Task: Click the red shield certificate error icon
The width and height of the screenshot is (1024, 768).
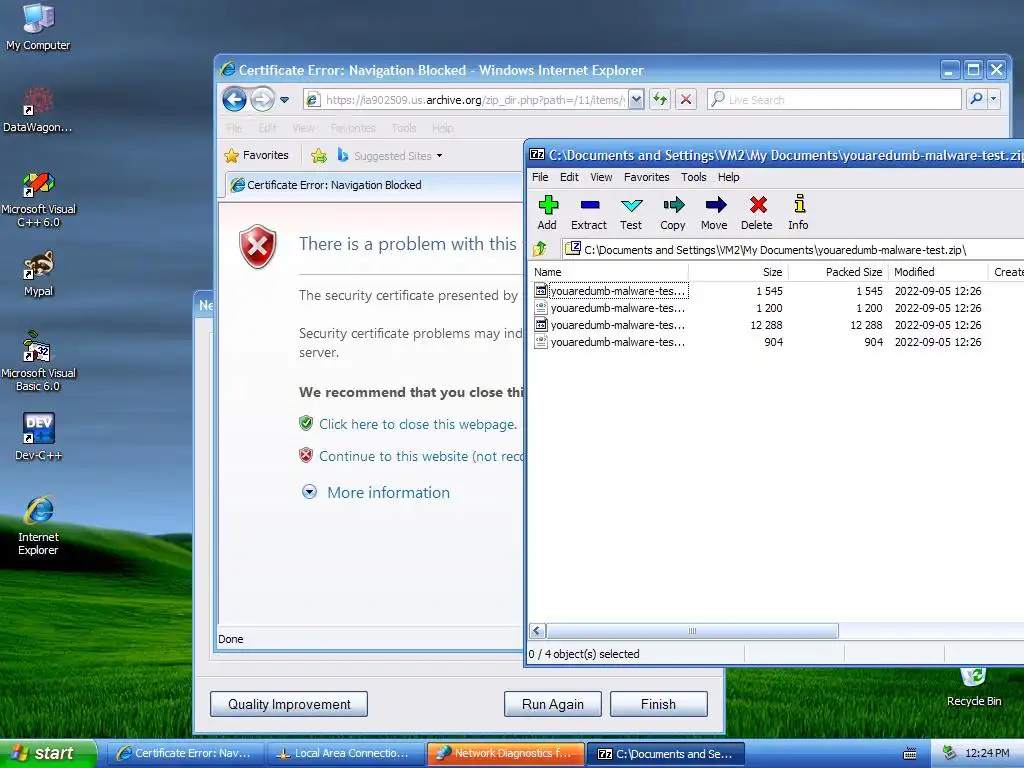Action: tap(258, 246)
